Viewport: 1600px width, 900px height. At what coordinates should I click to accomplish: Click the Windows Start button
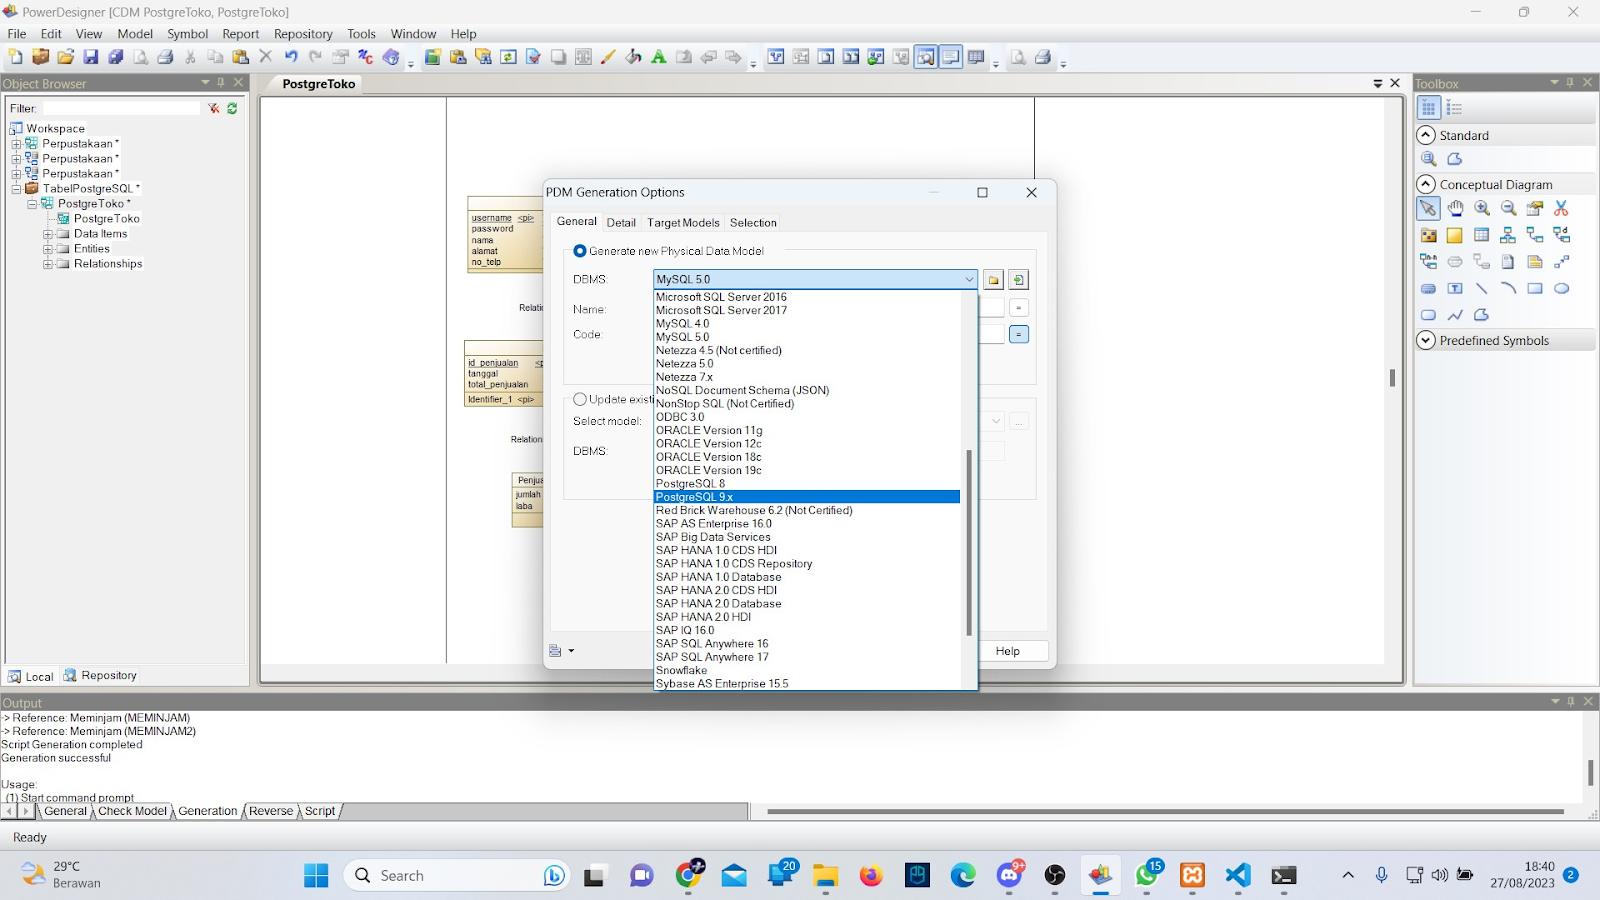click(316, 875)
